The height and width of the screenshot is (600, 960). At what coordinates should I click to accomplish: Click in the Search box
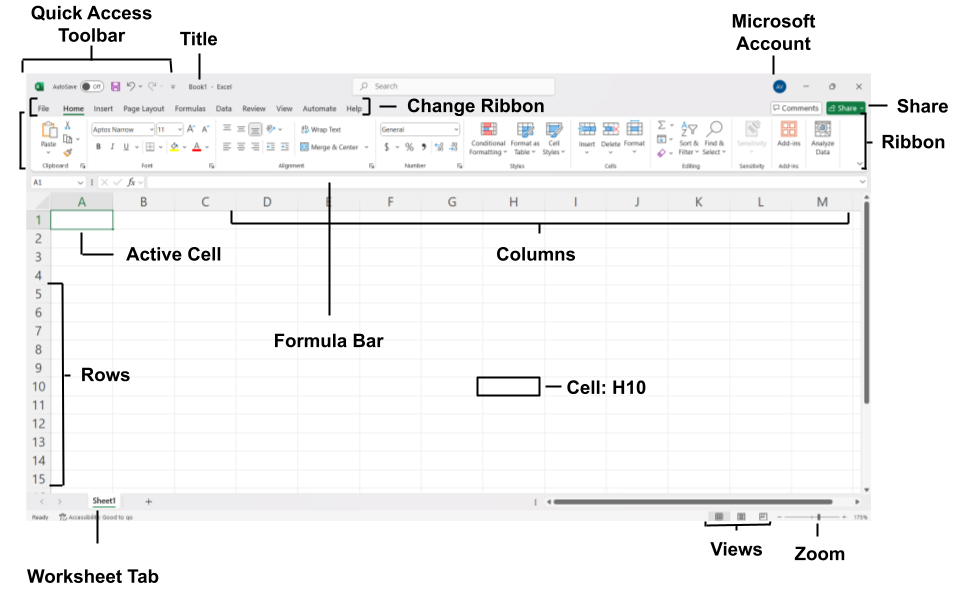point(455,87)
